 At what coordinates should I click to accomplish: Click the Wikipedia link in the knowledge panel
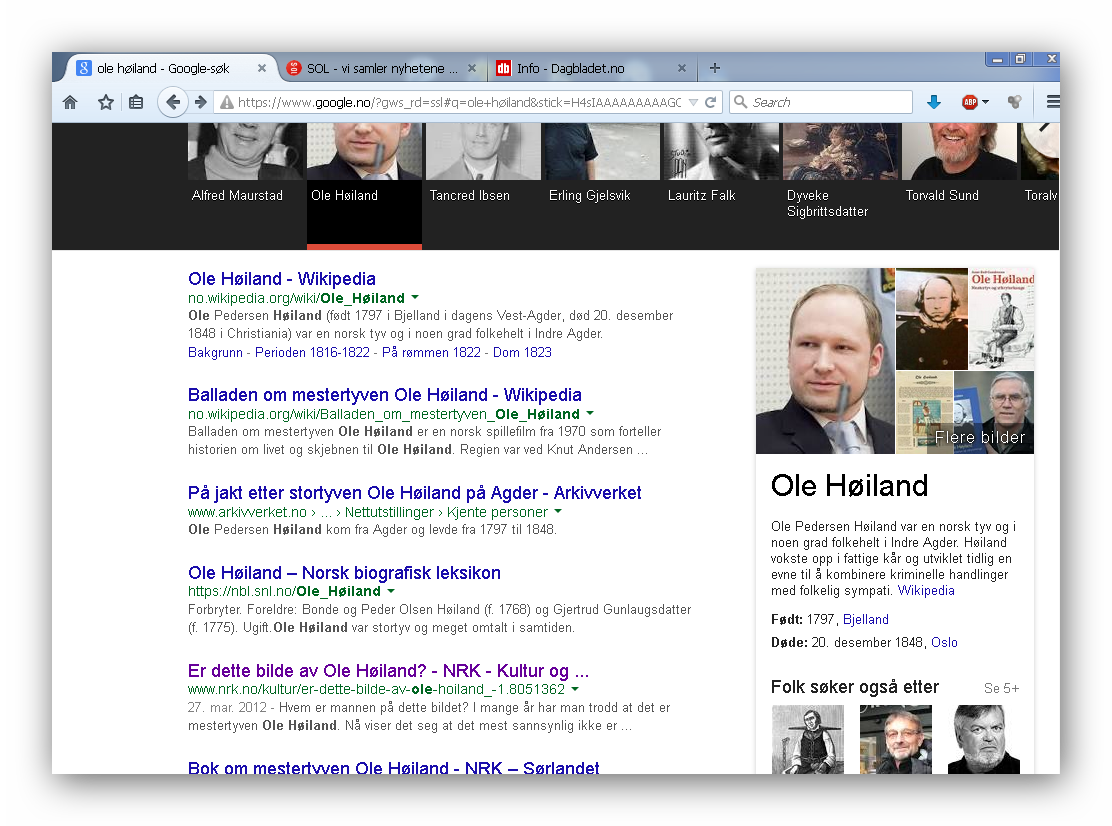click(x=925, y=590)
